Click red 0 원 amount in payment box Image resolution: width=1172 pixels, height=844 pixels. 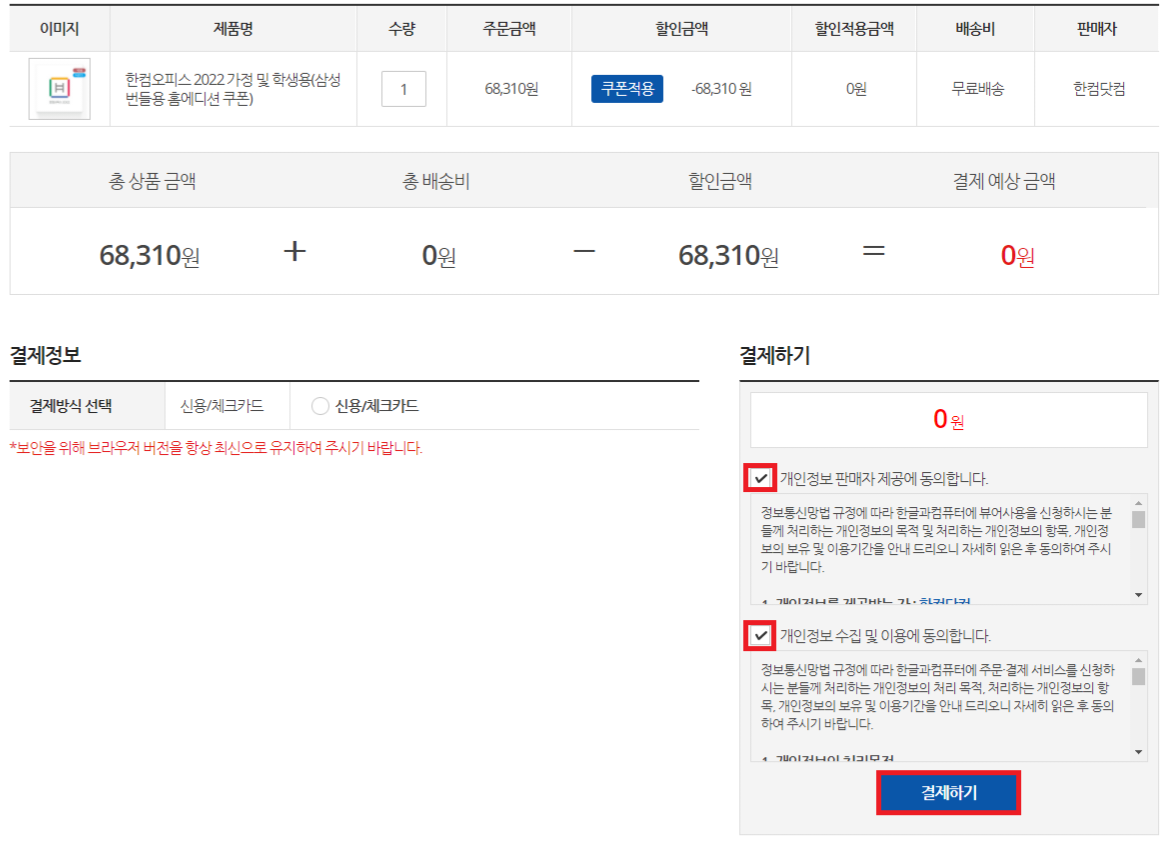click(949, 419)
